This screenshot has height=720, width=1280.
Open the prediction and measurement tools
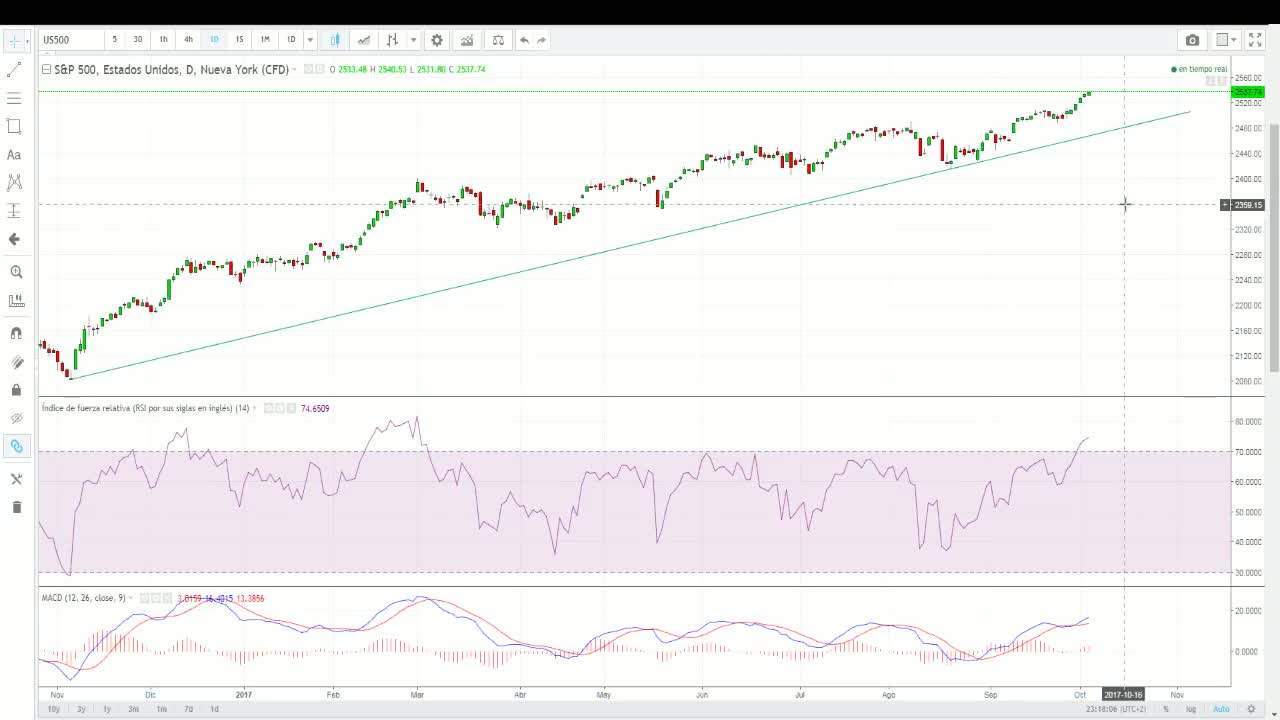coord(14,211)
